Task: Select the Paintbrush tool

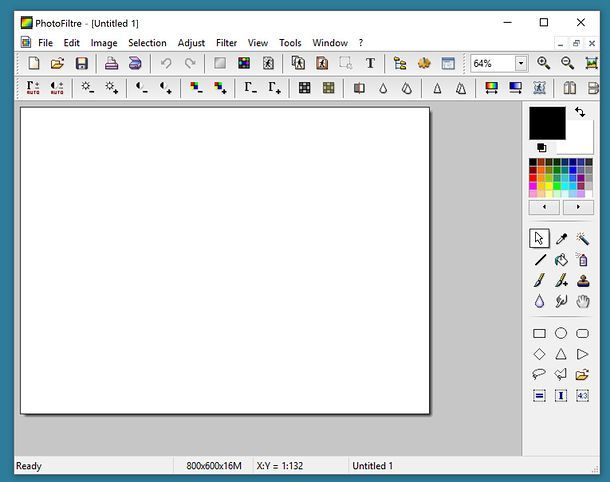Action: [x=539, y=280]
